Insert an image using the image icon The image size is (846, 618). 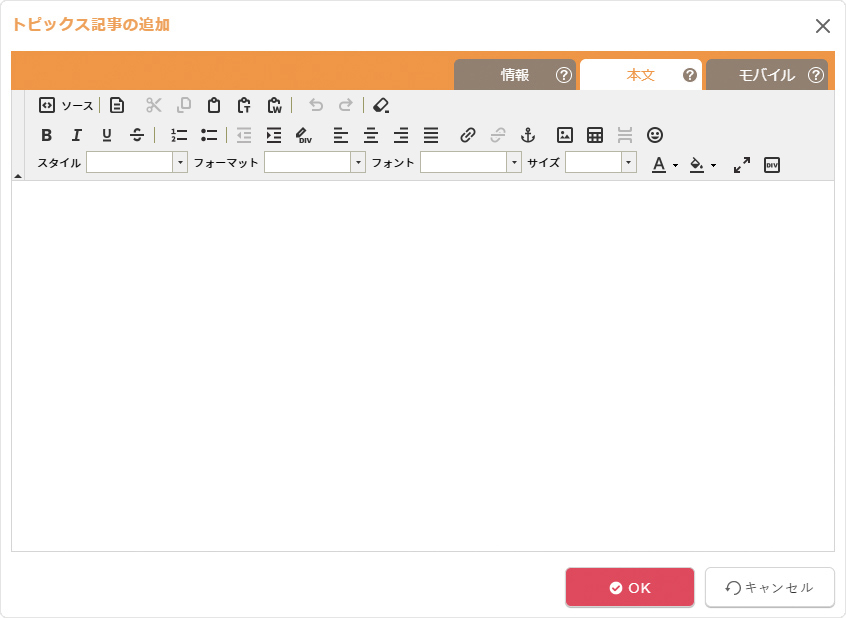(565, 135)
